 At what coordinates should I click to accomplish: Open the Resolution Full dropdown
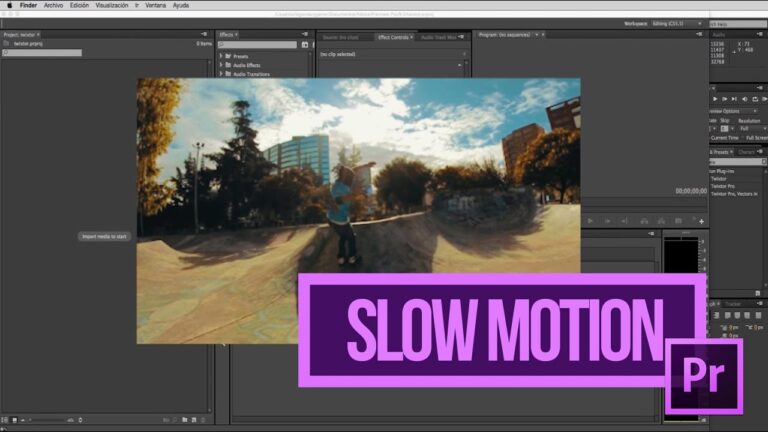click(x=752, y=128)
